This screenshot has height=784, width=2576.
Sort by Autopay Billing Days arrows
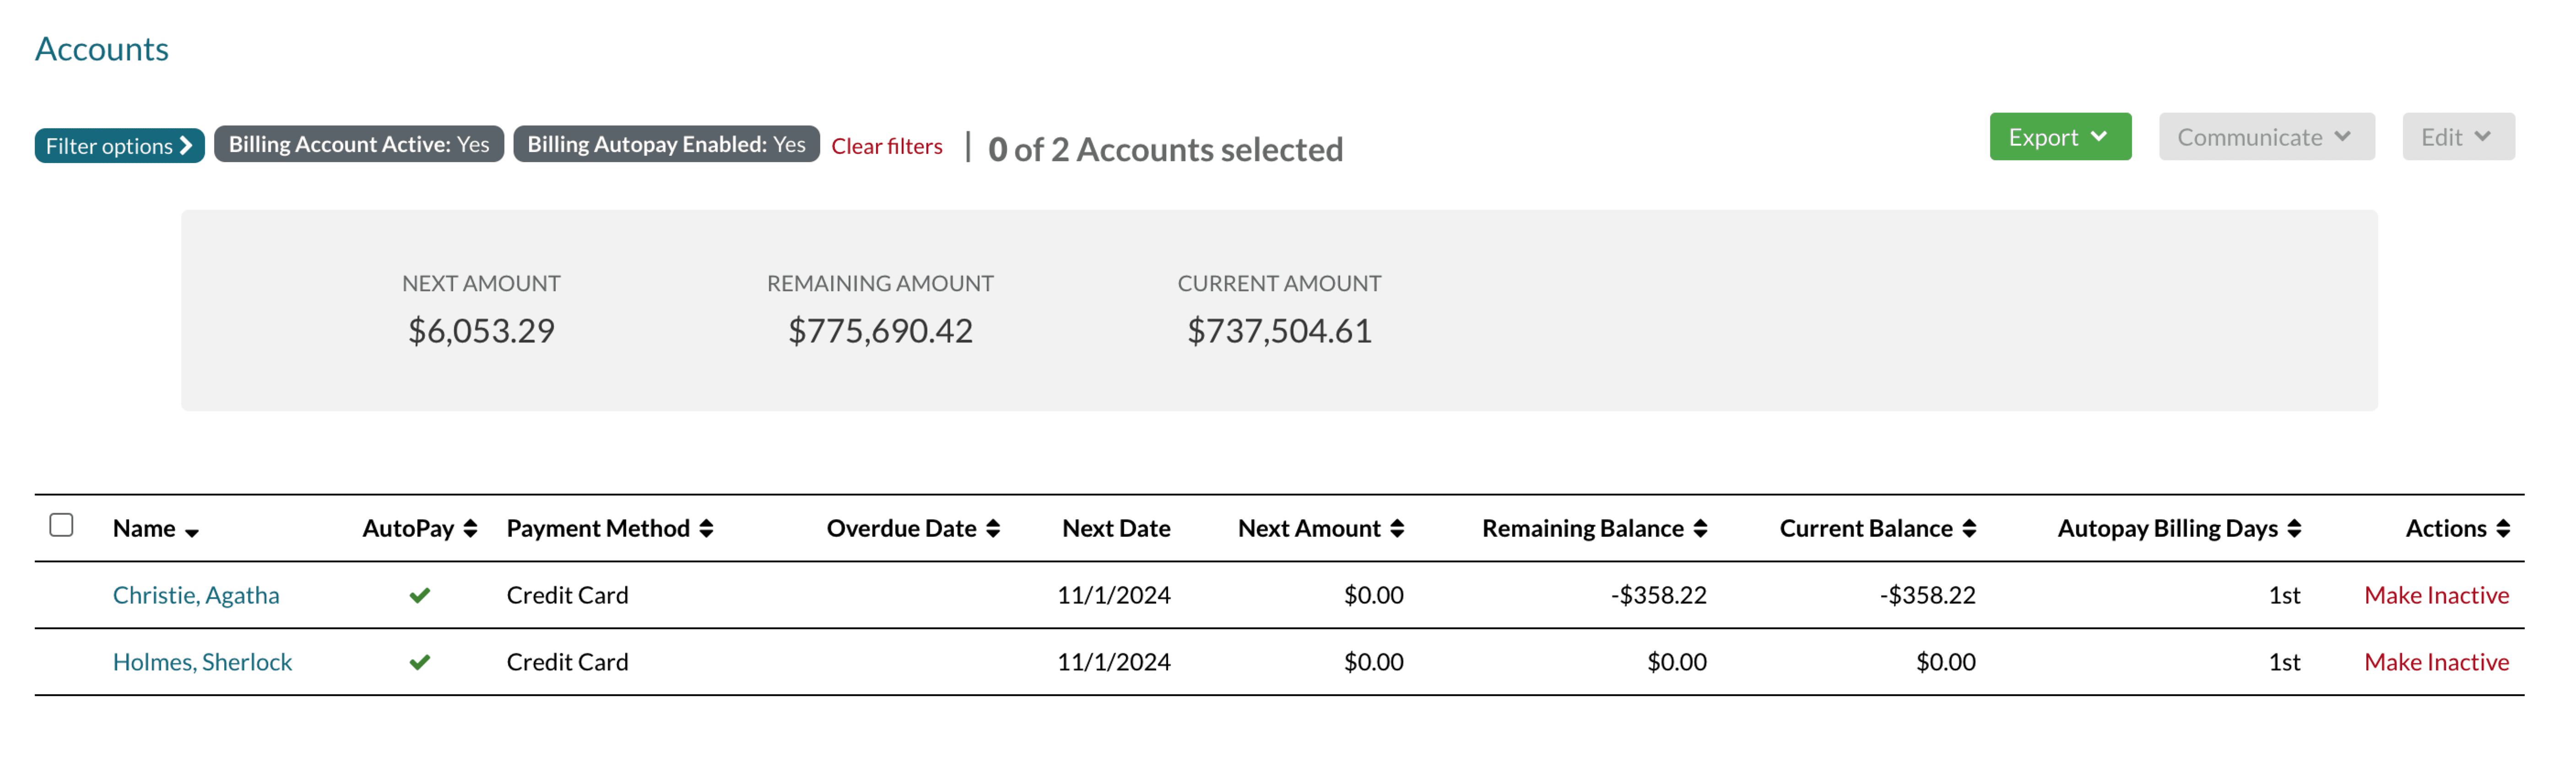[x=2294, y=529]
